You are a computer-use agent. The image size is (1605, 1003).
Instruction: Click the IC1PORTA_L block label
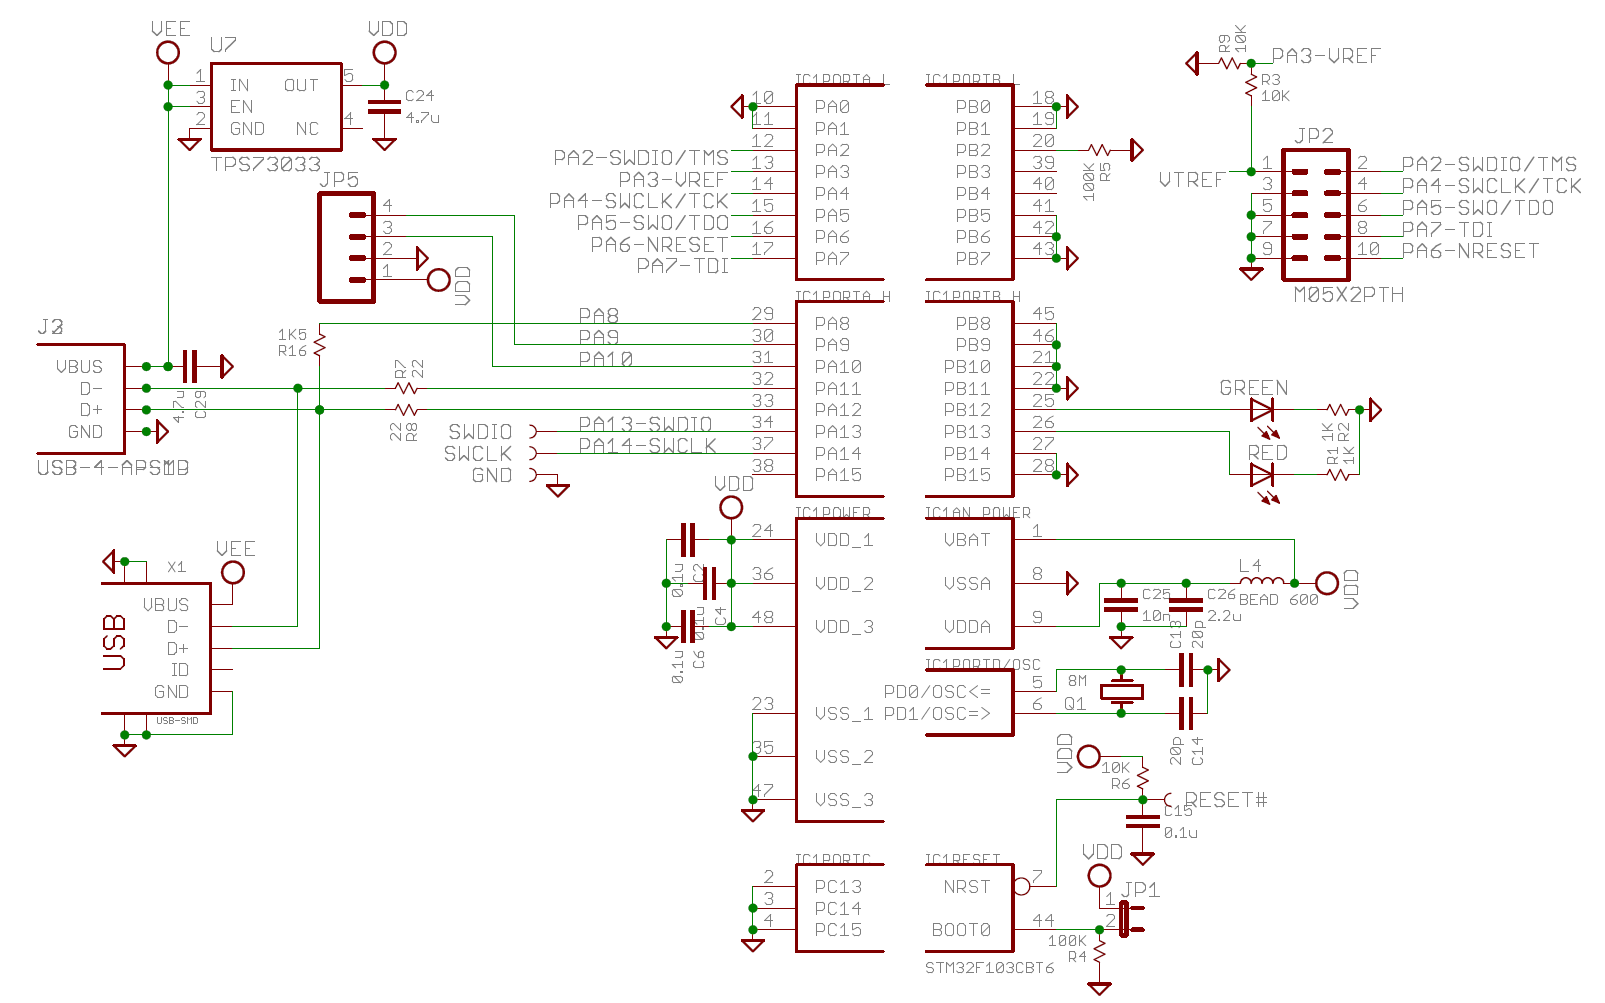[x=841, y=79]
